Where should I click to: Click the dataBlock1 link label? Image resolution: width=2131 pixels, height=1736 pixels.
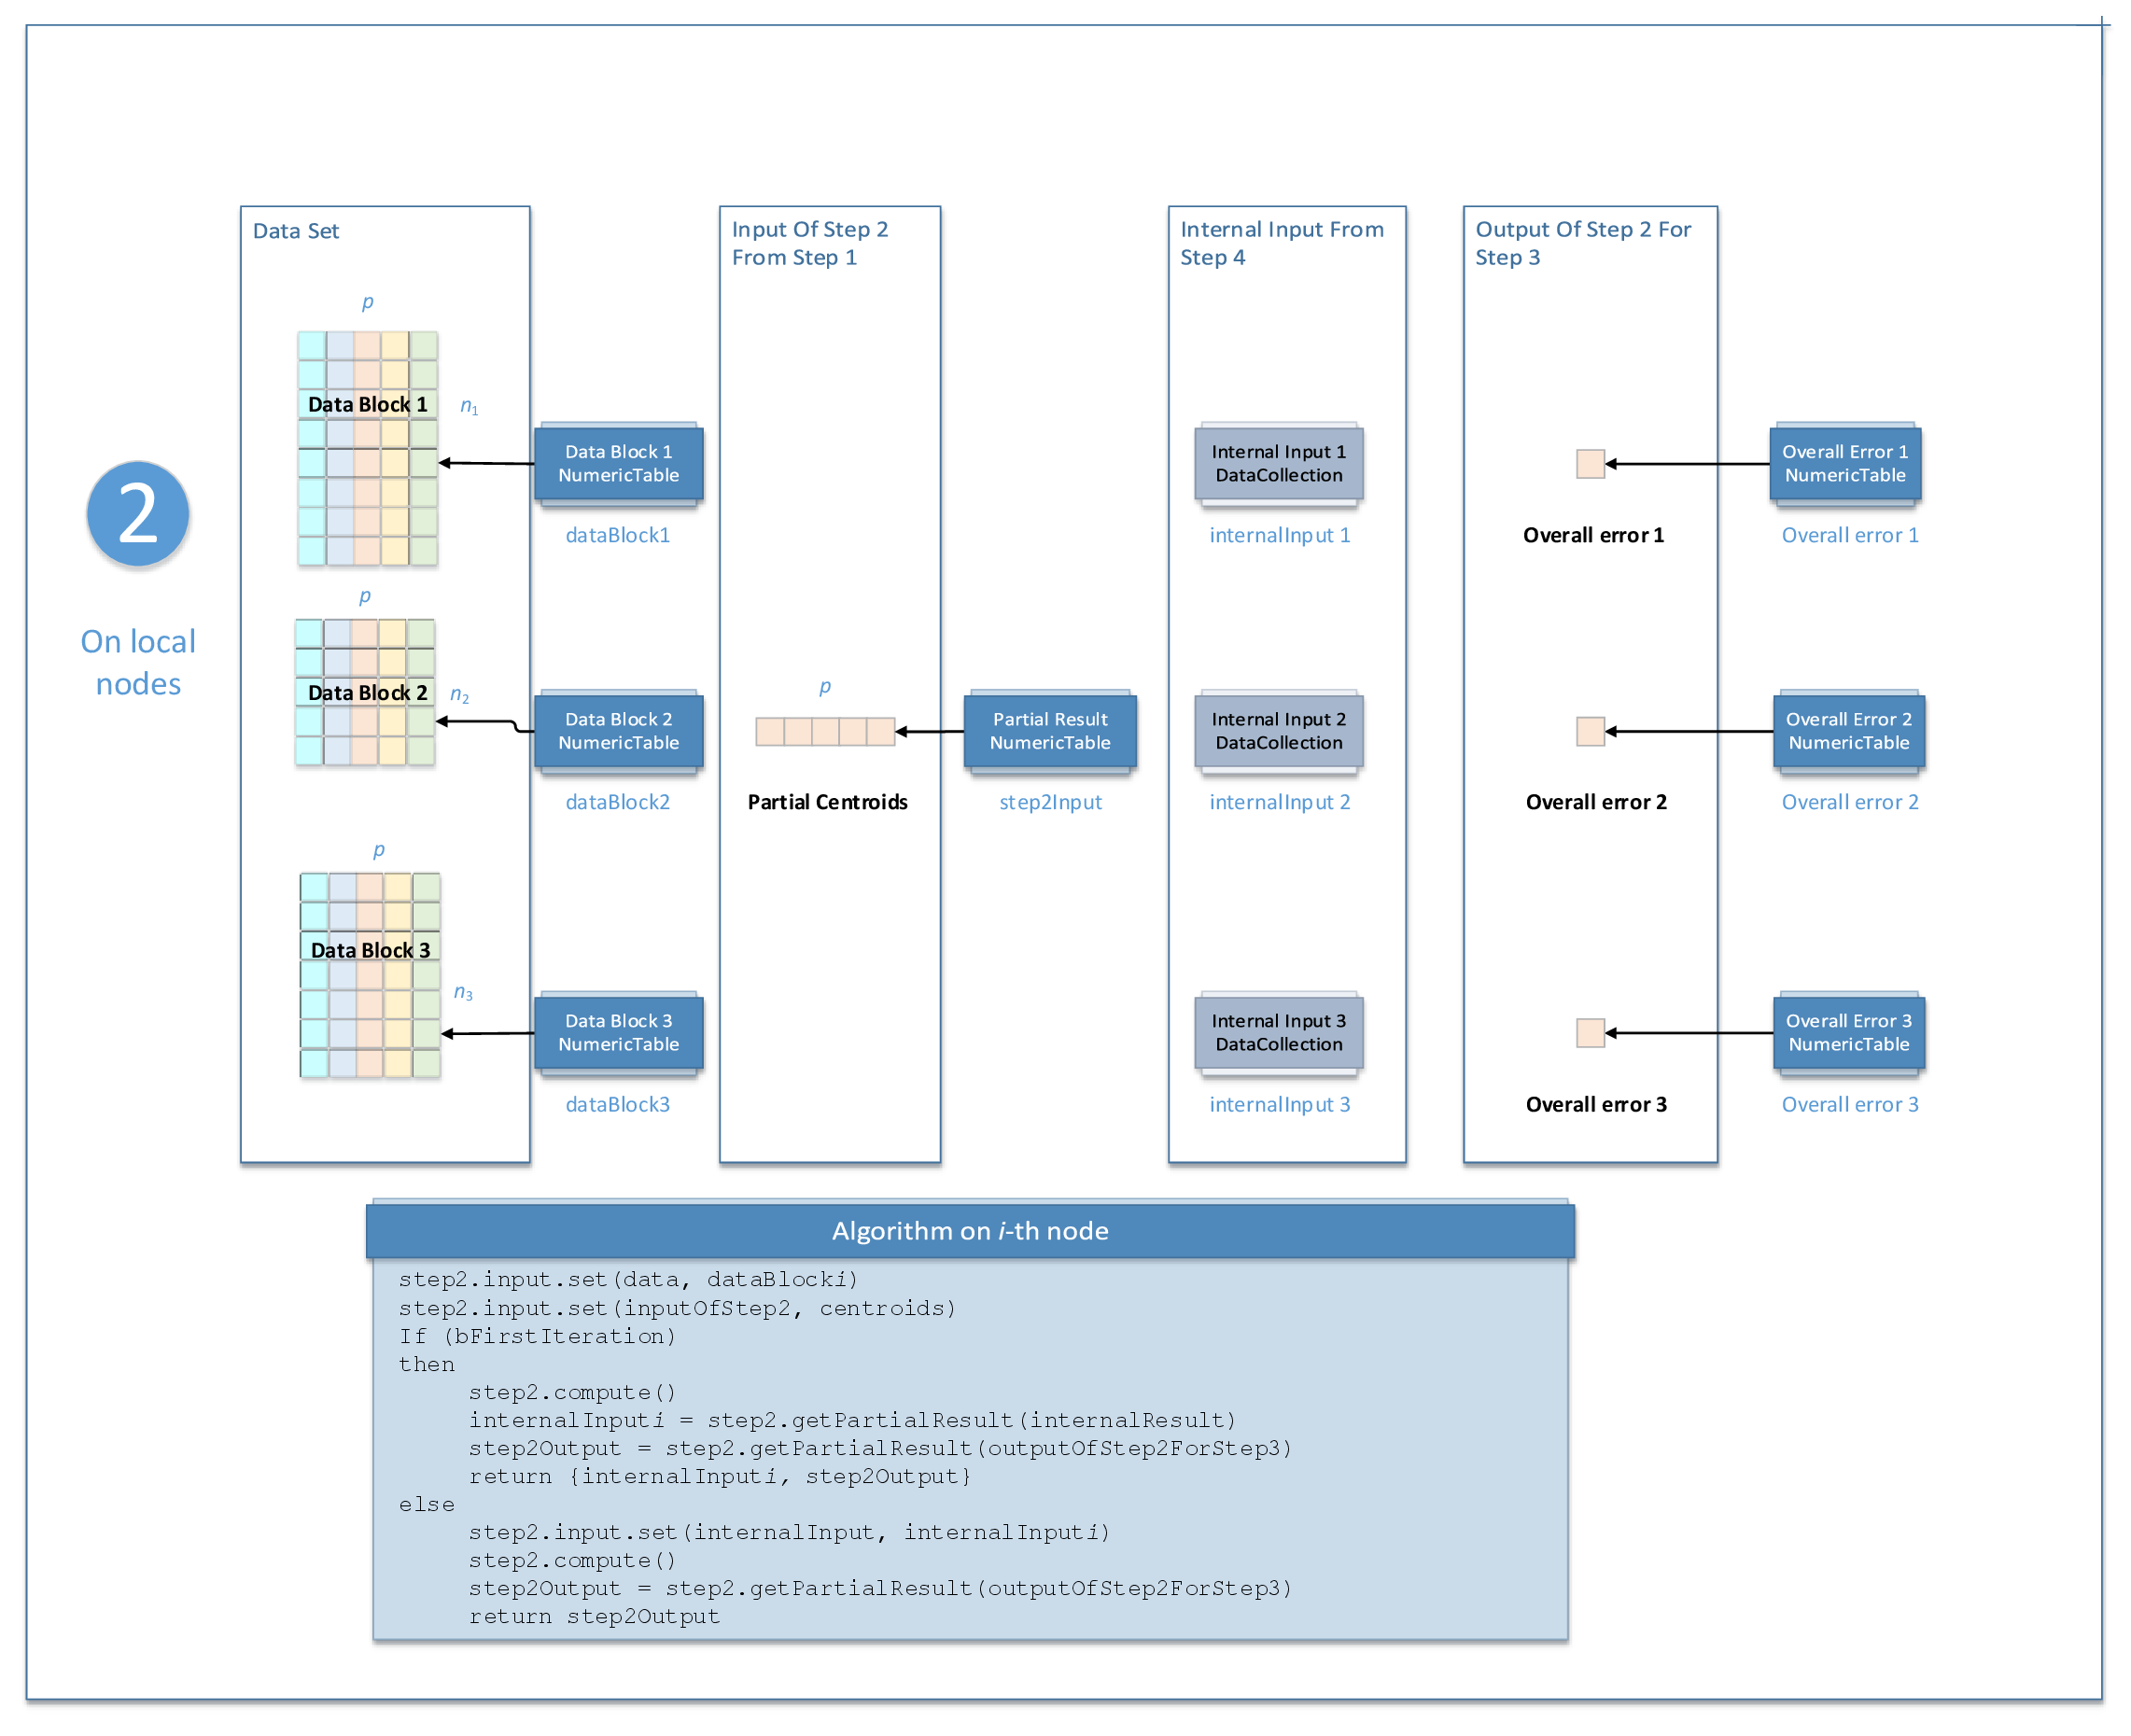click(617, 535)
